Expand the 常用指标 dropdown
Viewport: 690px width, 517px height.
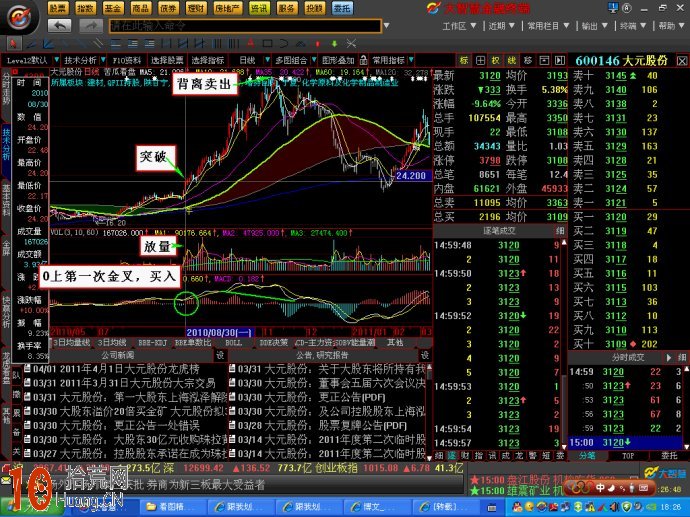tap(411, 60)
